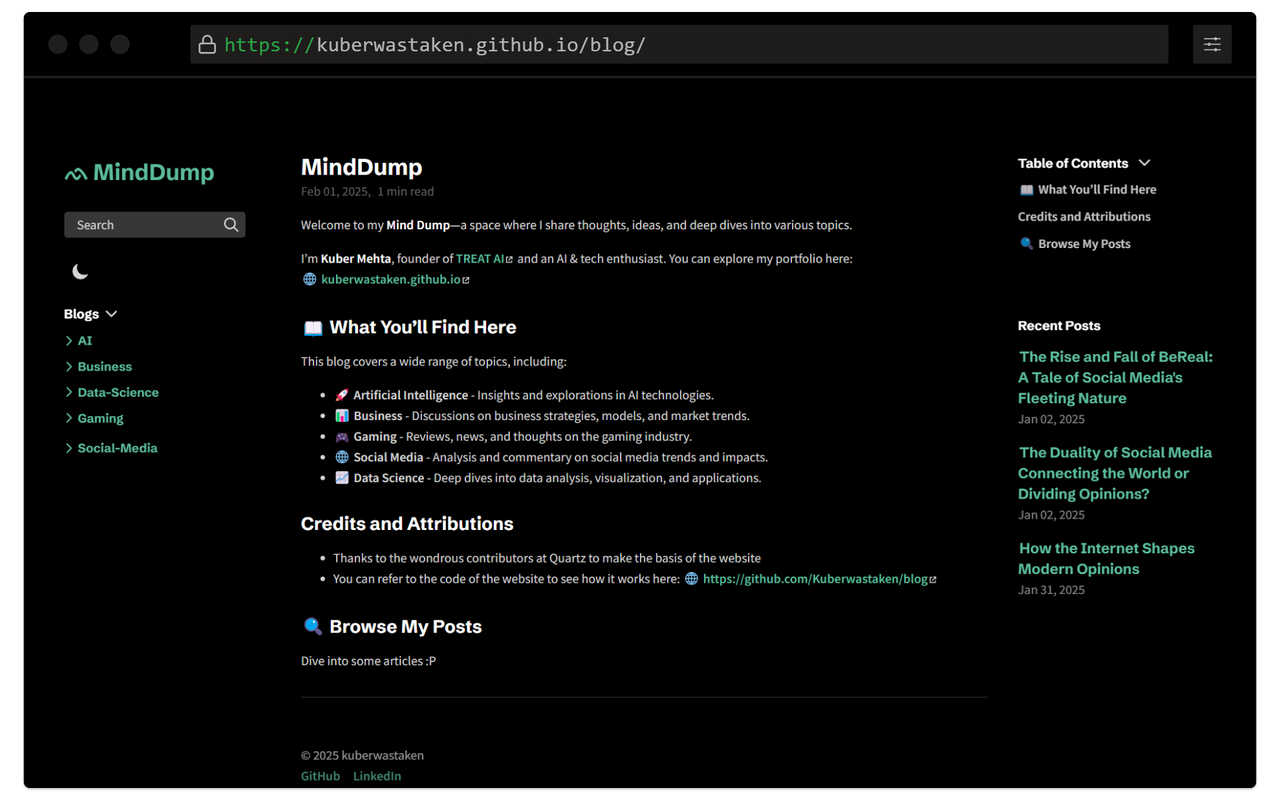
Task: Open the Business blog folder
Action: [105, 367]
